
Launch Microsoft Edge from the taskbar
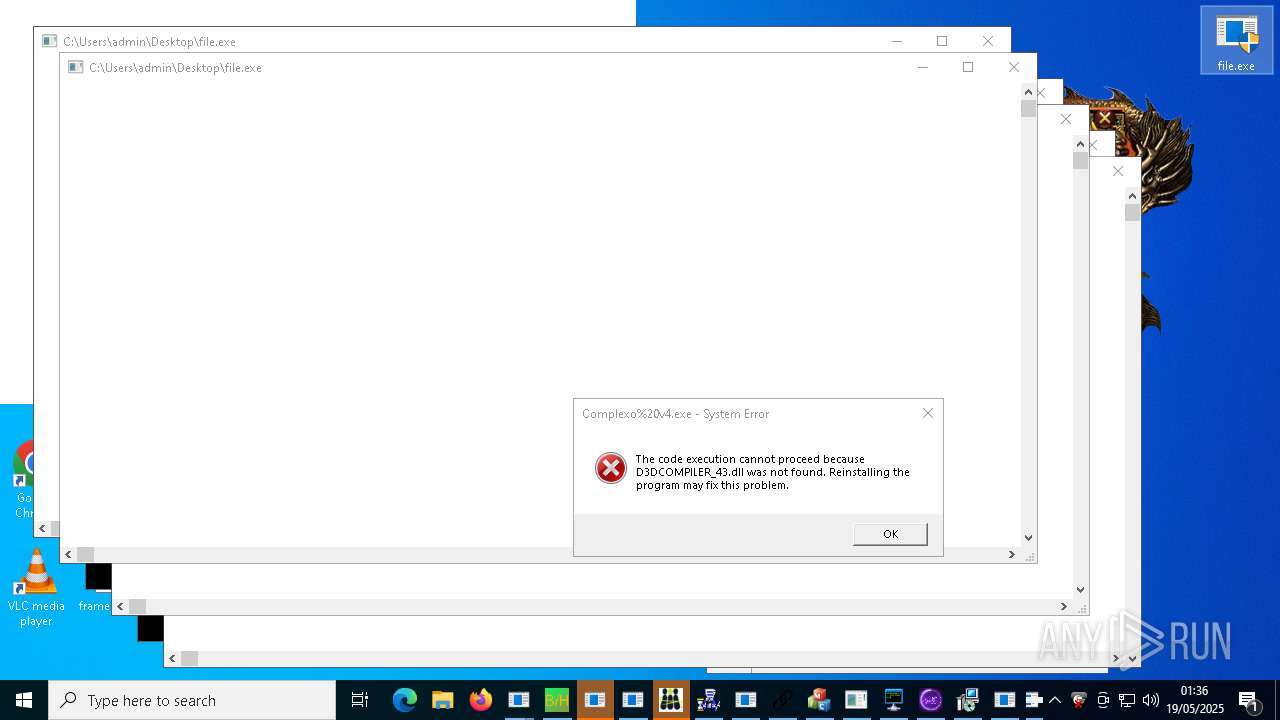click(x=404, y=700)
